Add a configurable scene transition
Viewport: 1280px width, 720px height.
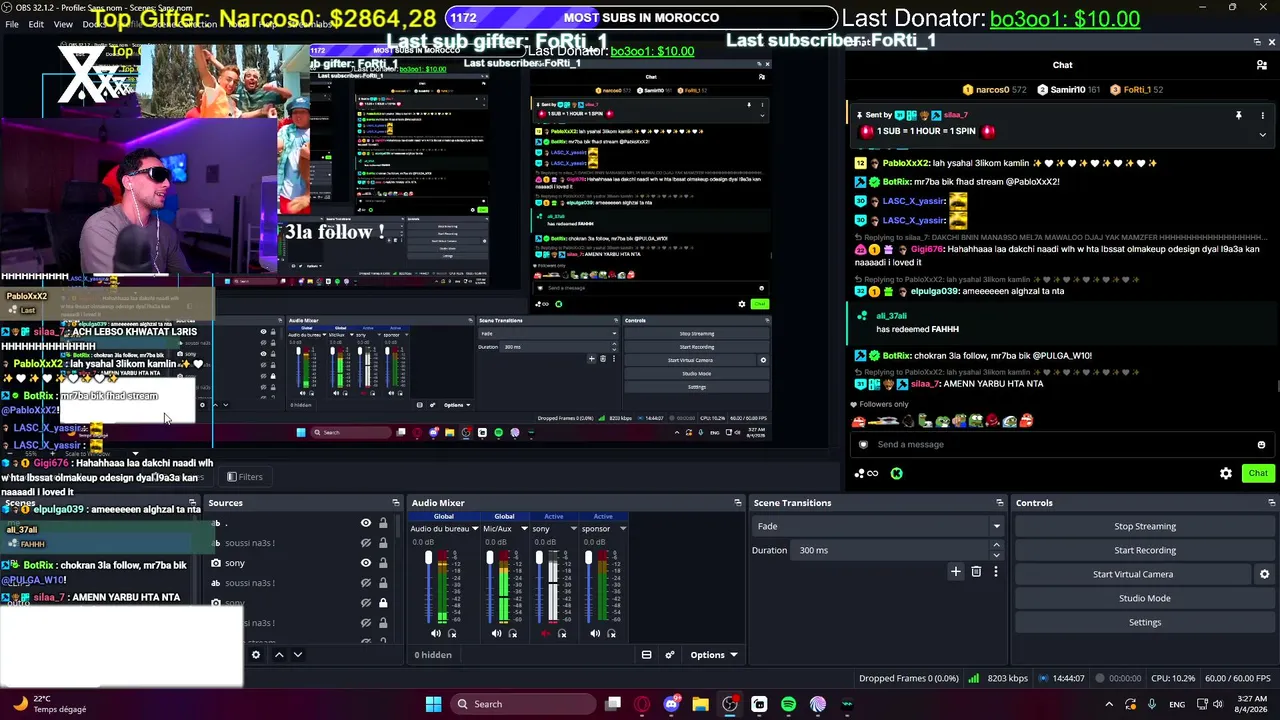[x=956, y=572]
